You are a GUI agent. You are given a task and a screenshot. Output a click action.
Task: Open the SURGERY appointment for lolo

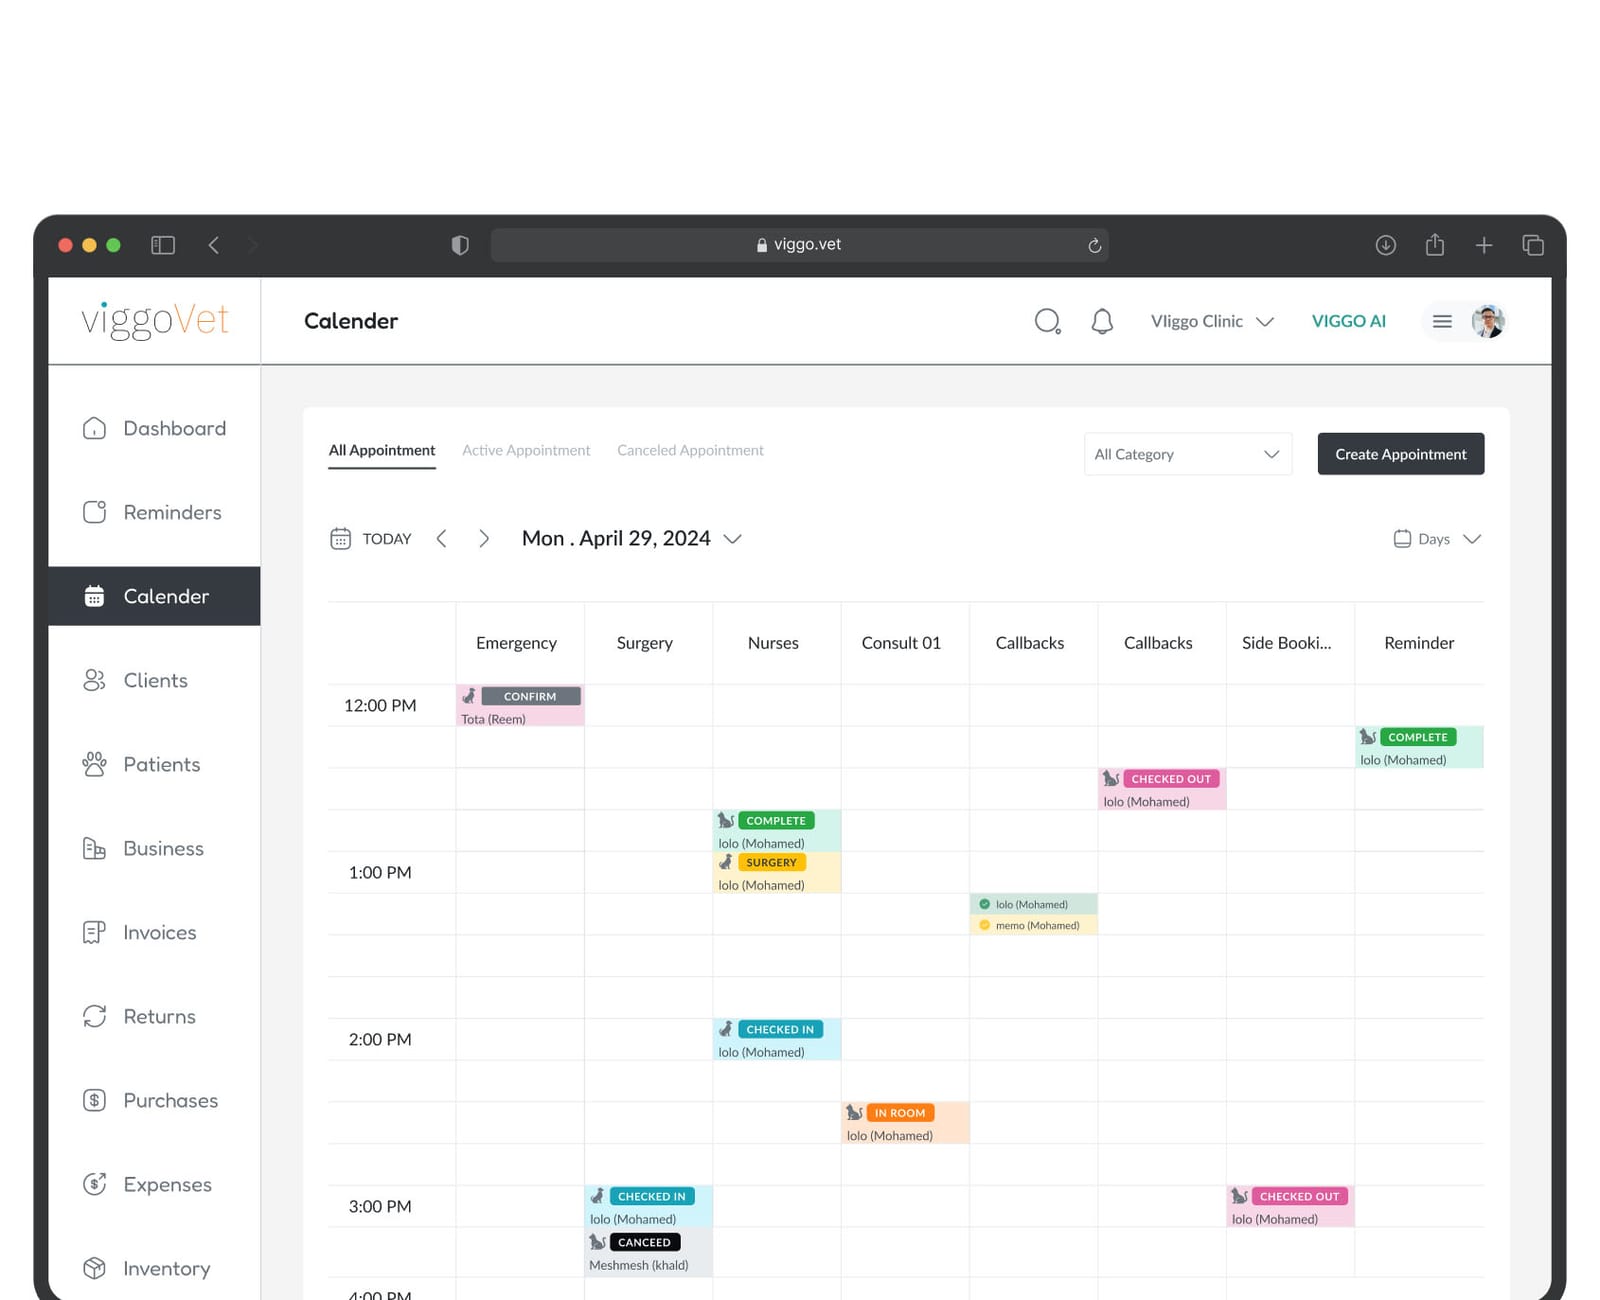[777, 872]
